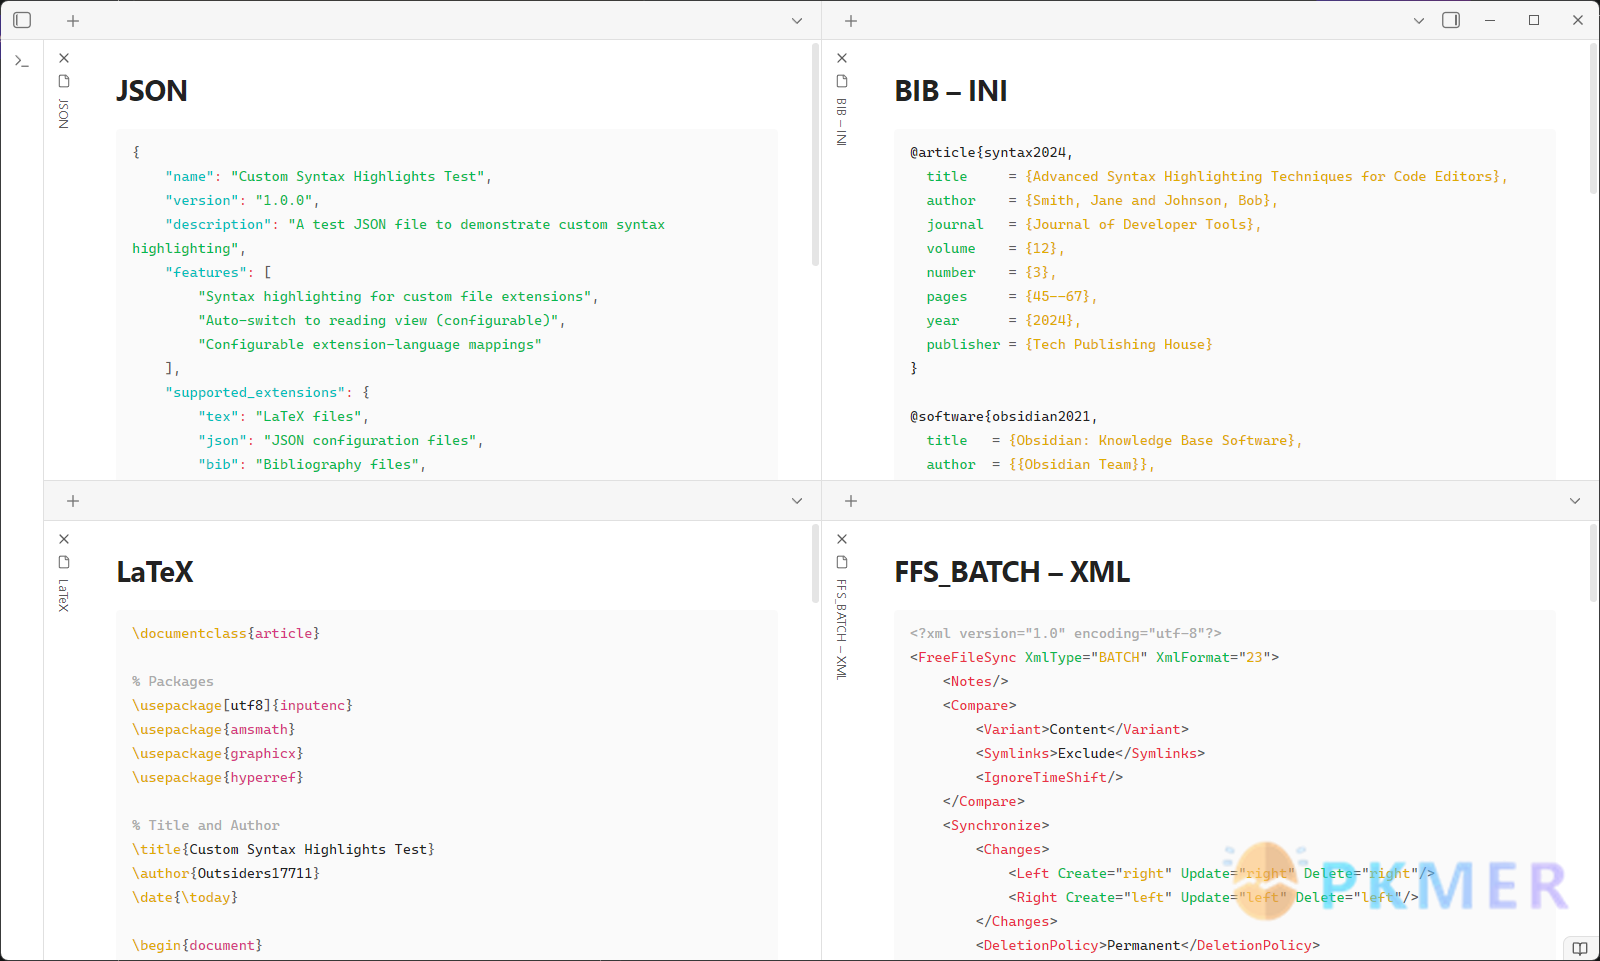Click the JSON tab file icon
This screenshot has height=961, width=1600.
(x=64, y=81)
